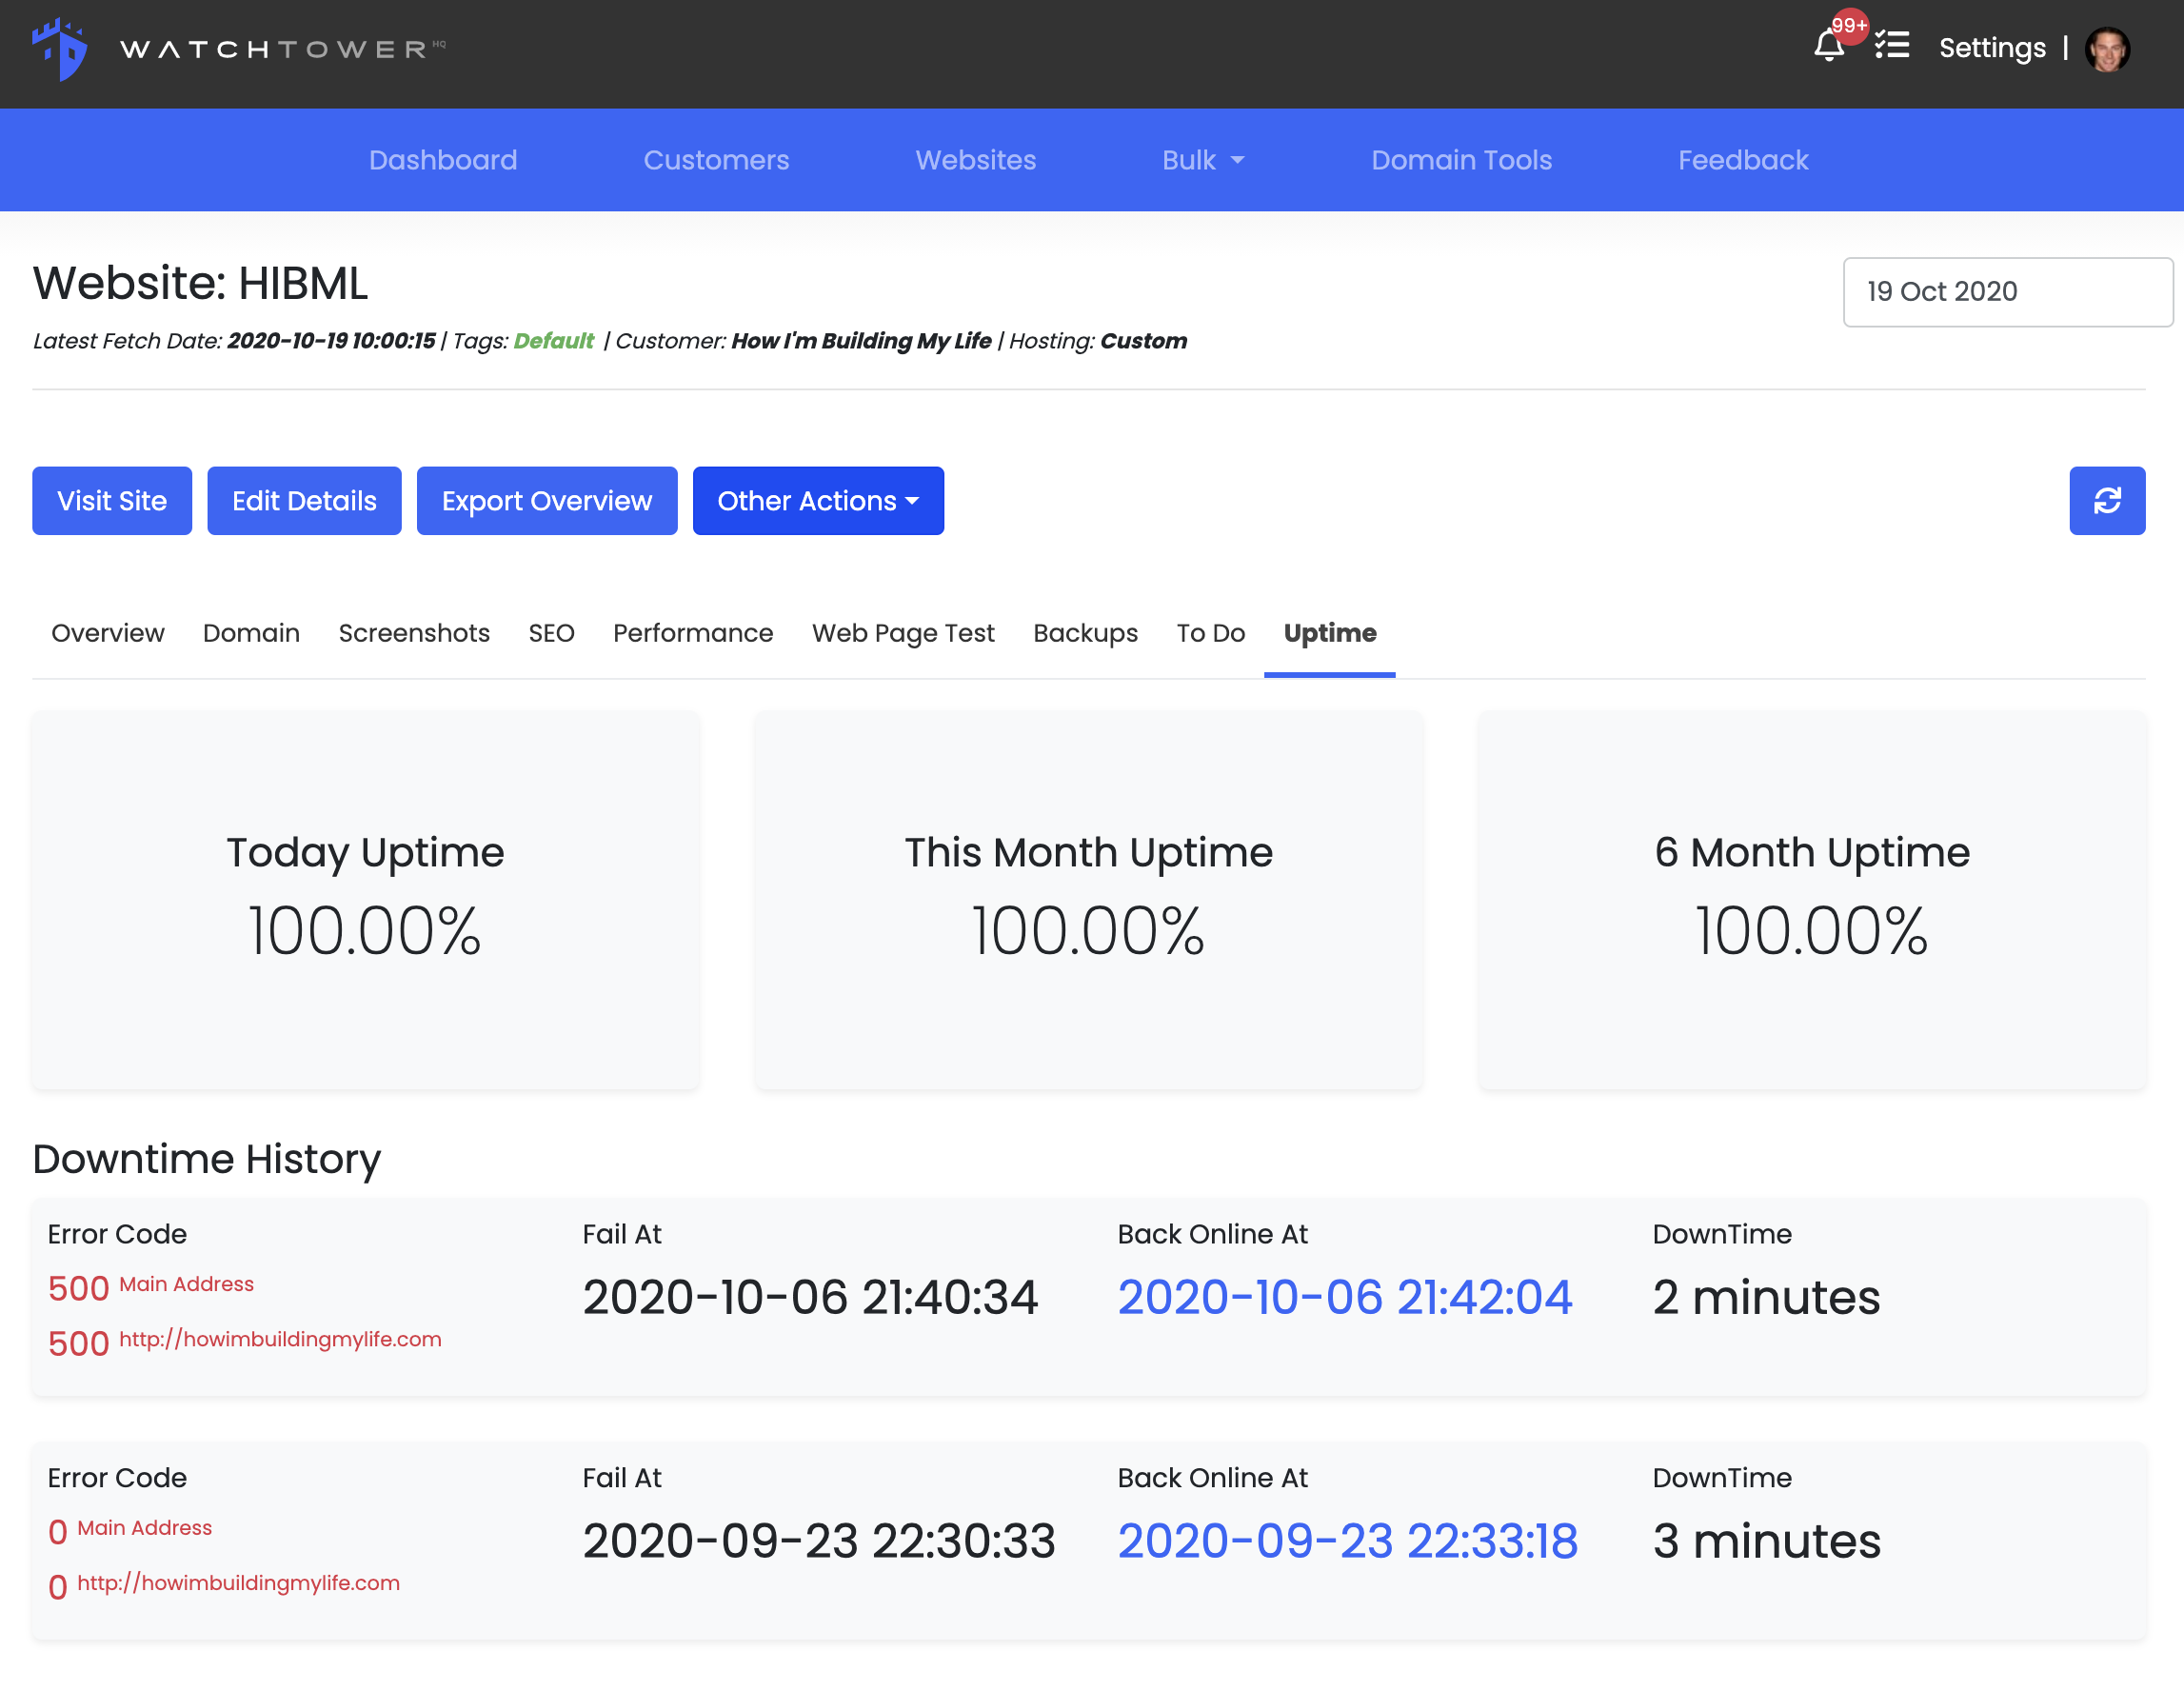Click the Visit Site button
2184x1691 pixels.
112,501
